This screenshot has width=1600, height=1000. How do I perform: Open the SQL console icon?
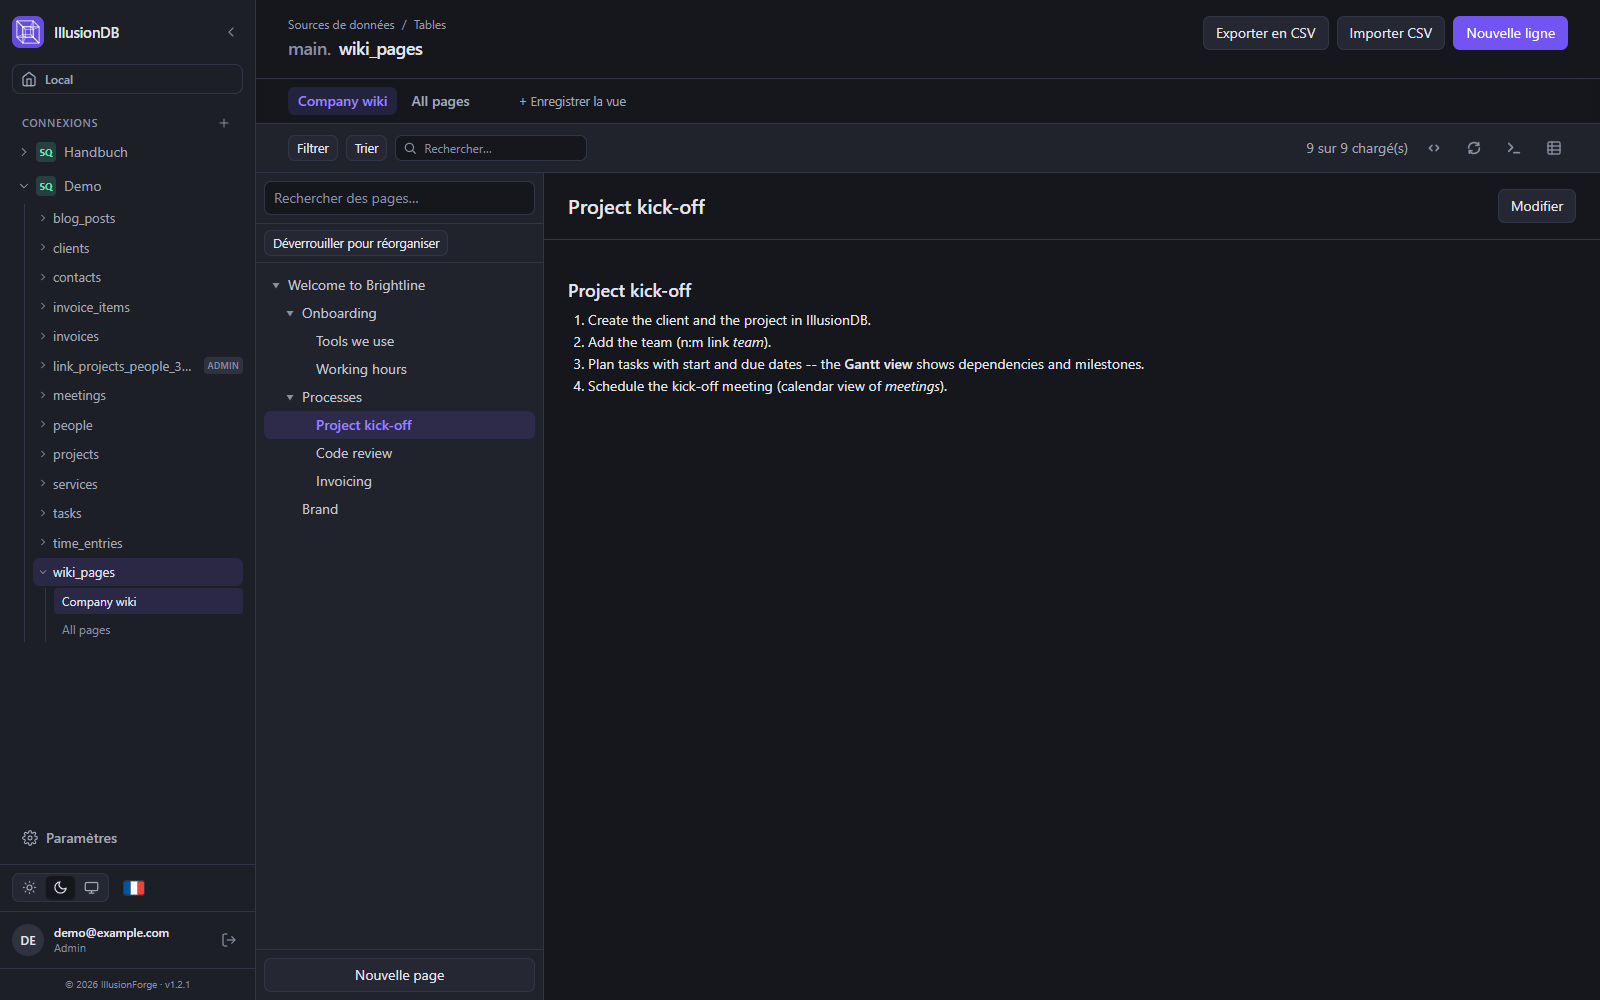pos(1514,148)
